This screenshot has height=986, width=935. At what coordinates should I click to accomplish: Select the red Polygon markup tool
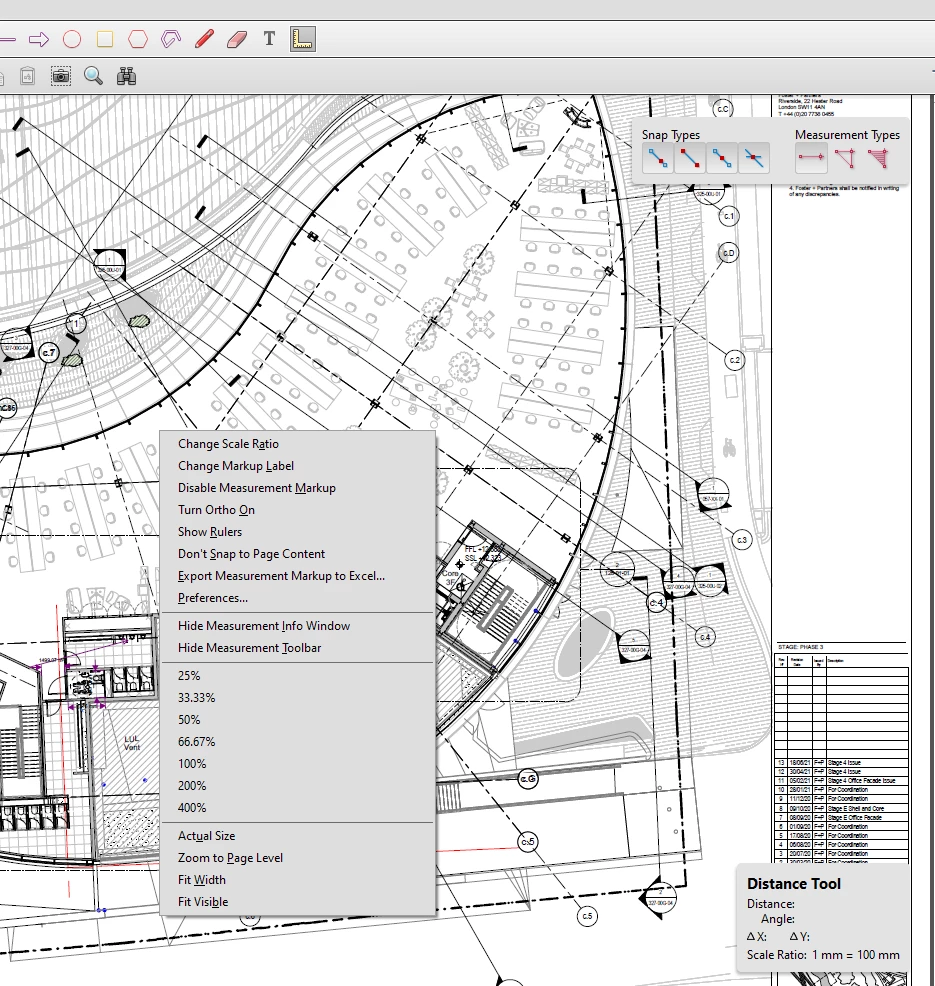pyautogui.click(x=138, y=40)
